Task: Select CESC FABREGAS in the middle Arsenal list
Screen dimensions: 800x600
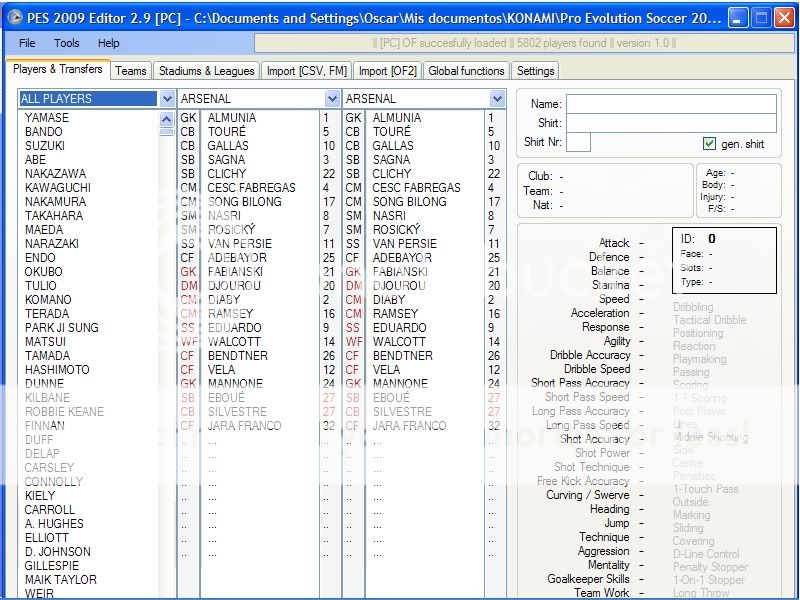Action: (251, 188)
